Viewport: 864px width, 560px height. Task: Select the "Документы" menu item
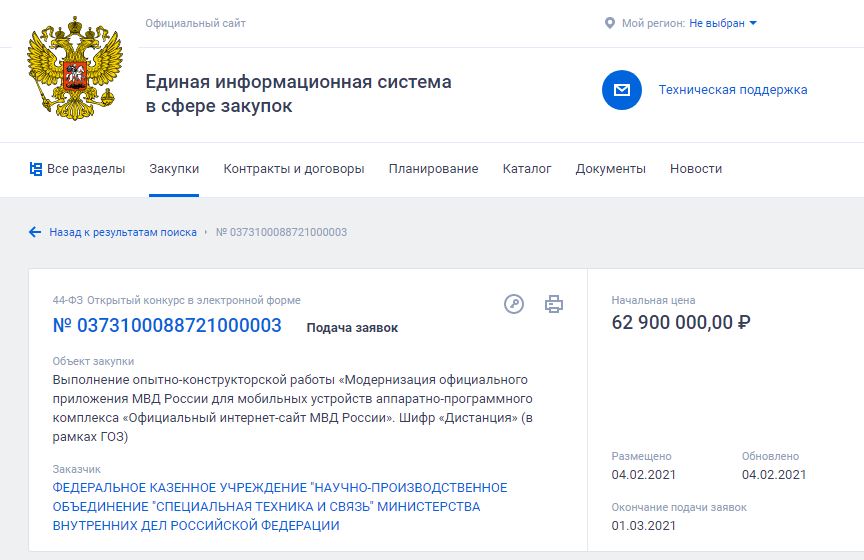(610, 168)
